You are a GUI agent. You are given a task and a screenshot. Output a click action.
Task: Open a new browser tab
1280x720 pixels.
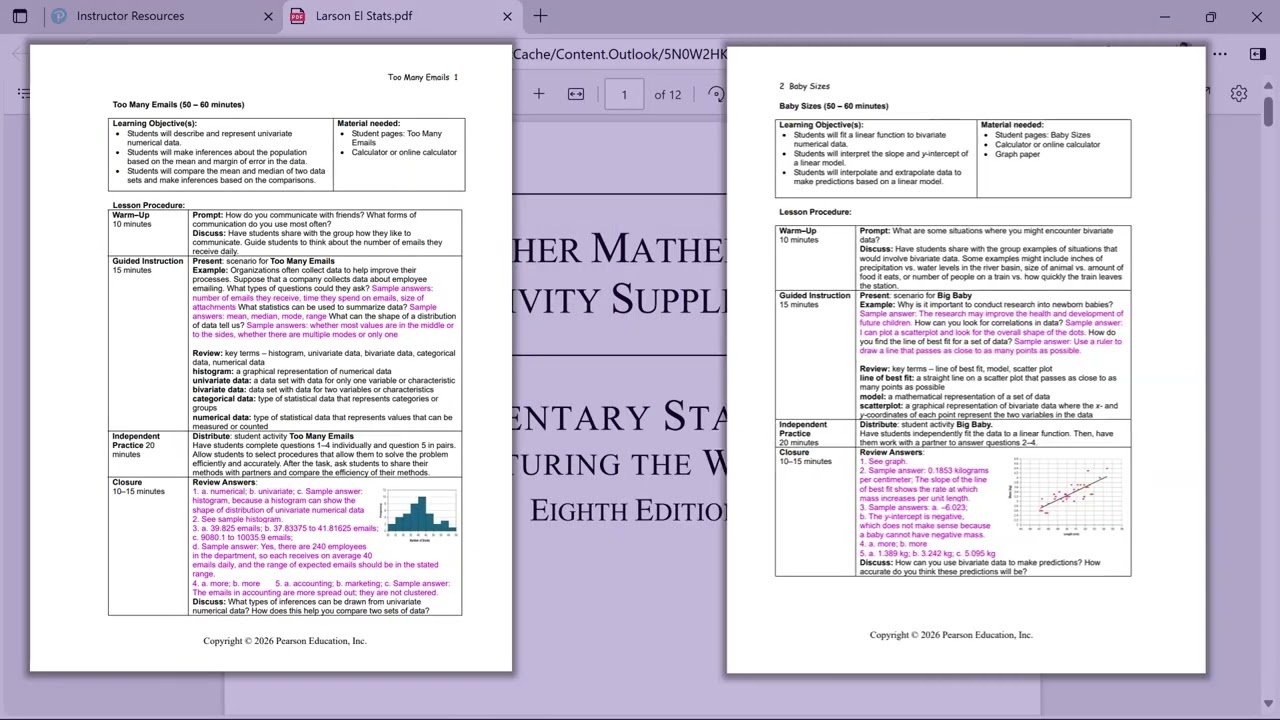click(540, 16)
